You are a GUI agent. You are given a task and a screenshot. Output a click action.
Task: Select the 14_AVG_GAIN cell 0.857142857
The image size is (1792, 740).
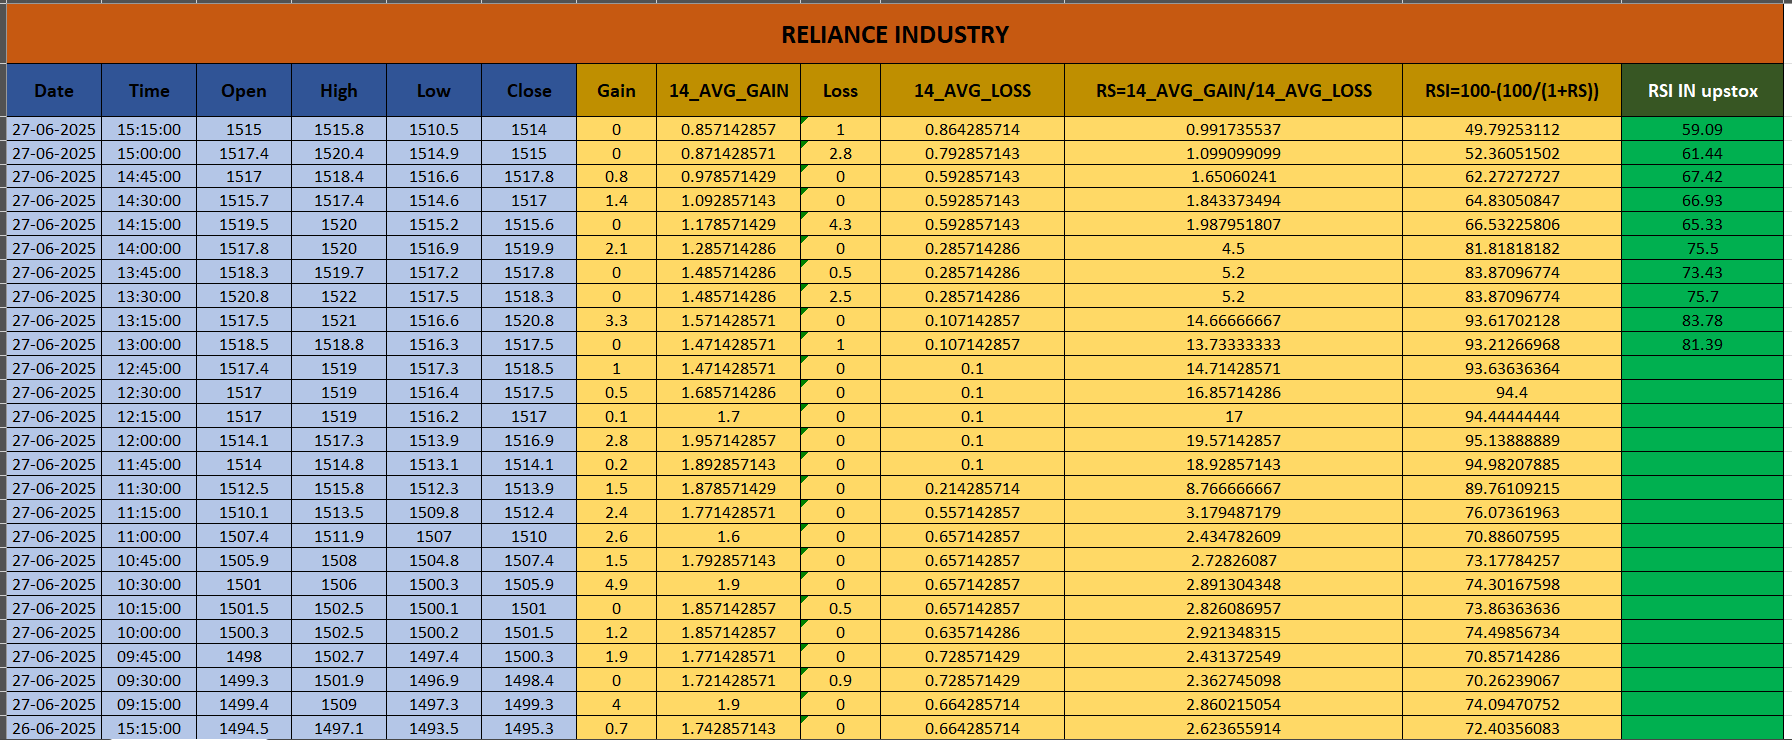pos(729,129)
